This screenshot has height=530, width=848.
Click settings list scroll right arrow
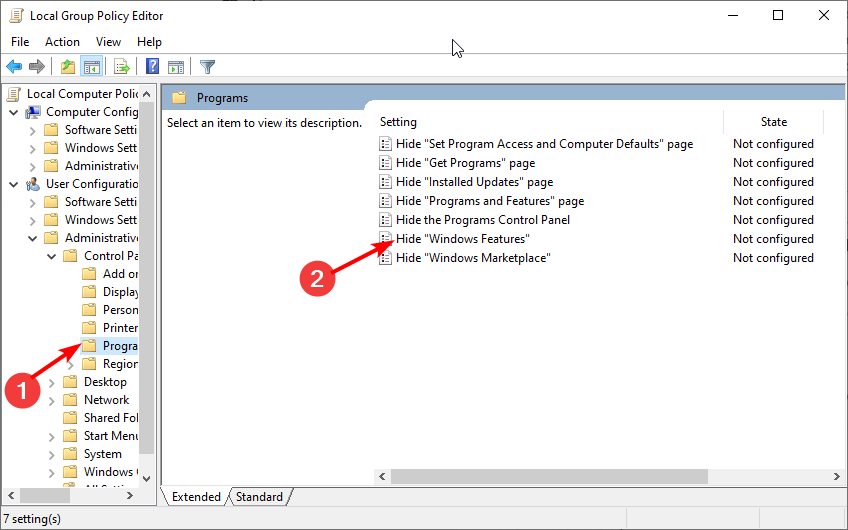tap(837, 476)
